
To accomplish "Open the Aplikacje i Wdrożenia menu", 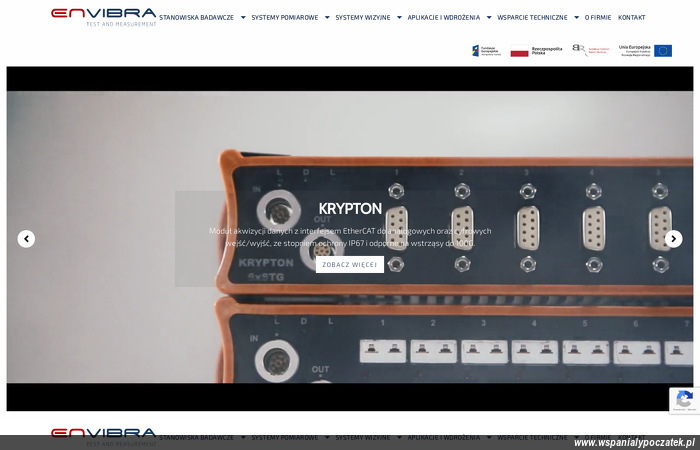I will pos(444,17).
